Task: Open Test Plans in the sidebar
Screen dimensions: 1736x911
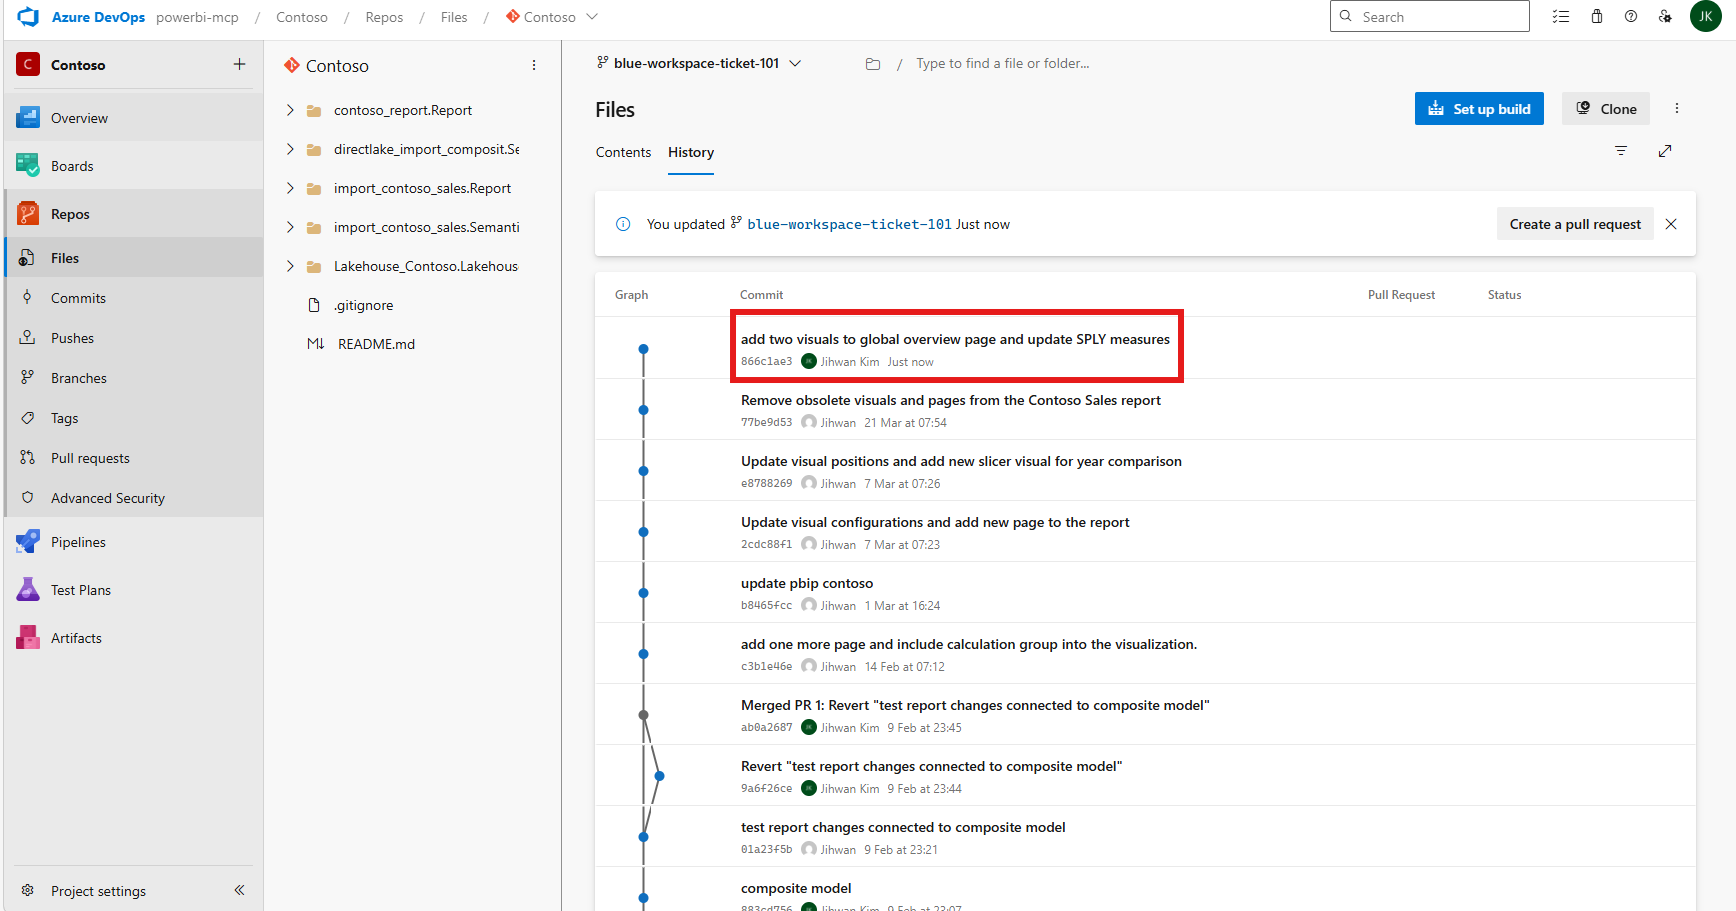Action: [x=134, y=590]
